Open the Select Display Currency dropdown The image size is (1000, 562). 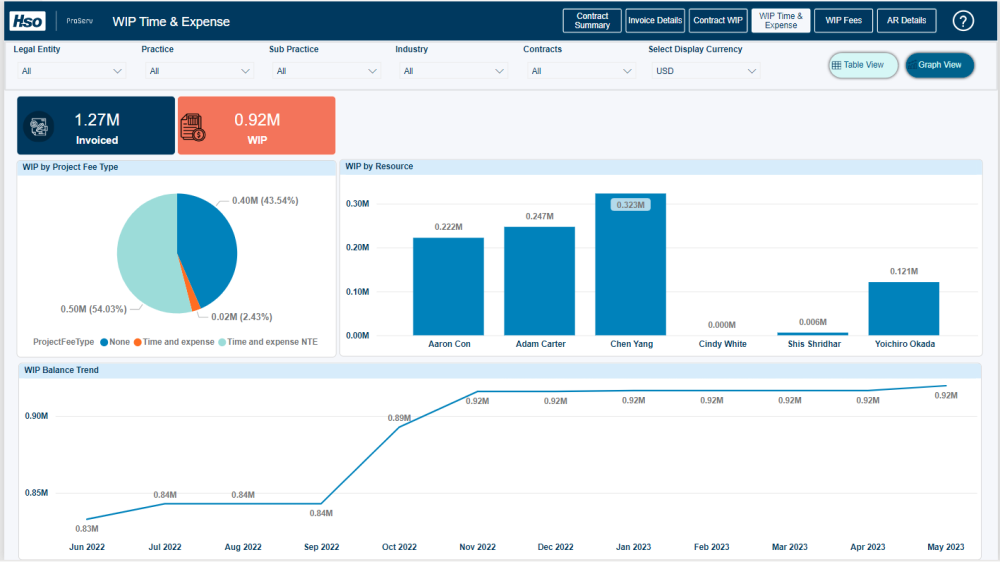pos(705,71)
